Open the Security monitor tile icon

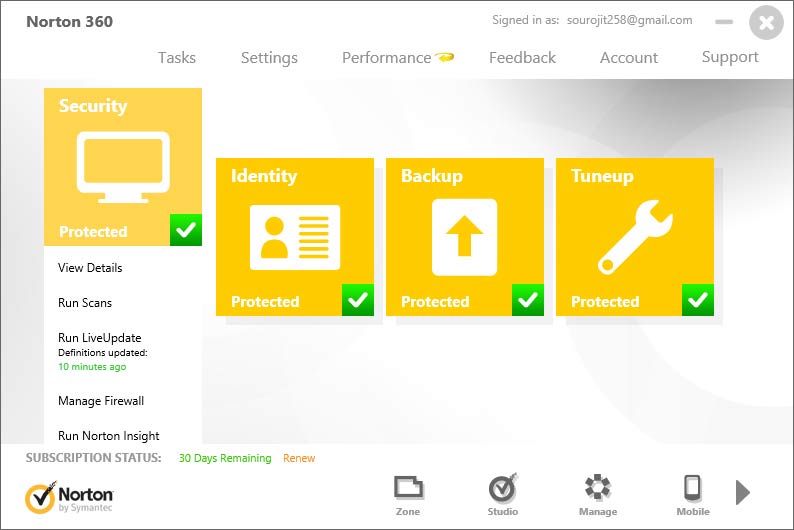pos(123,167)
